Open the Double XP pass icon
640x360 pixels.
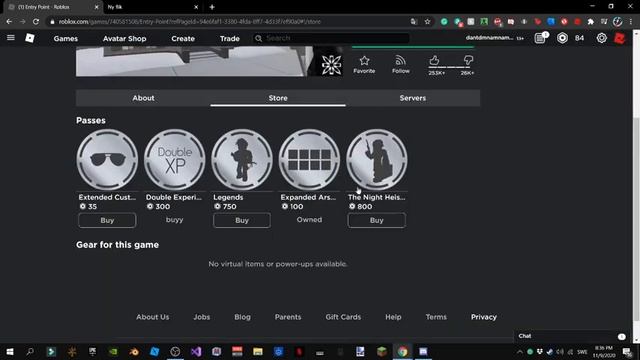point(174,160)
